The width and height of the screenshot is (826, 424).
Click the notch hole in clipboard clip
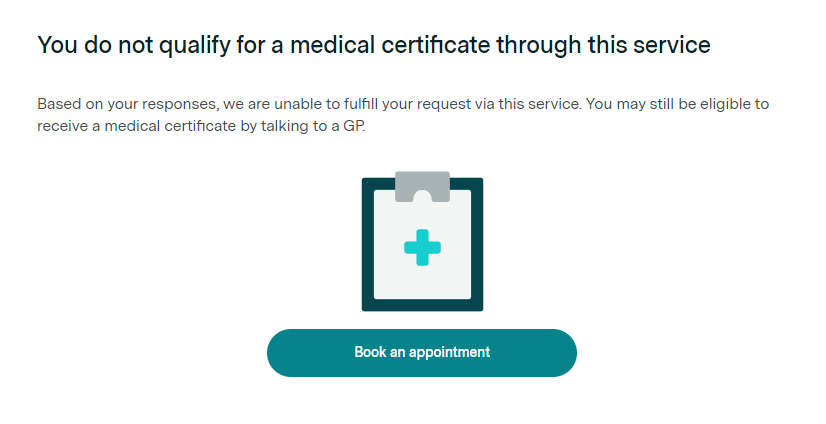coord(422,195)
